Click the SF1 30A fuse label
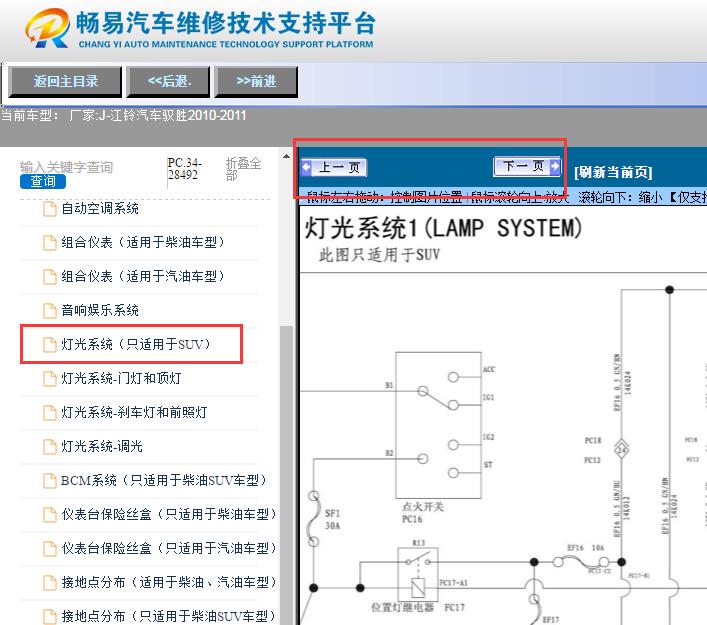This screenshot has width=707, height=625. click(x=332, y=519)
